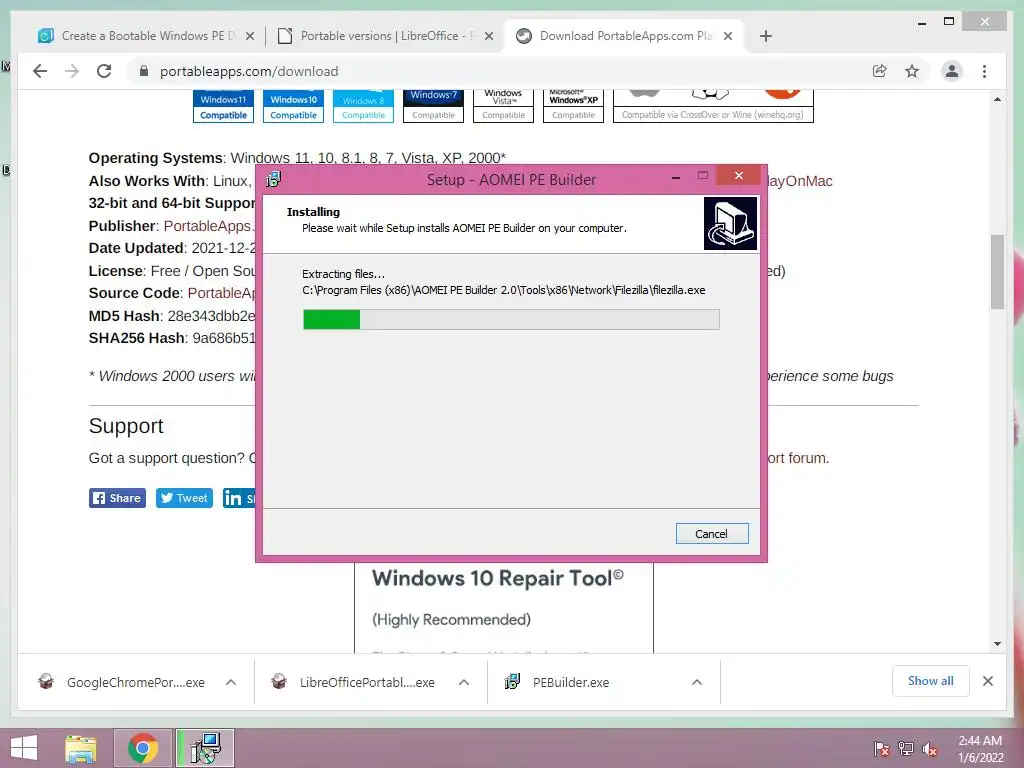Minimize the AOMEI PE Builder setup window
The height and width of the screenshot is (768, 1024).
[676, 176]
